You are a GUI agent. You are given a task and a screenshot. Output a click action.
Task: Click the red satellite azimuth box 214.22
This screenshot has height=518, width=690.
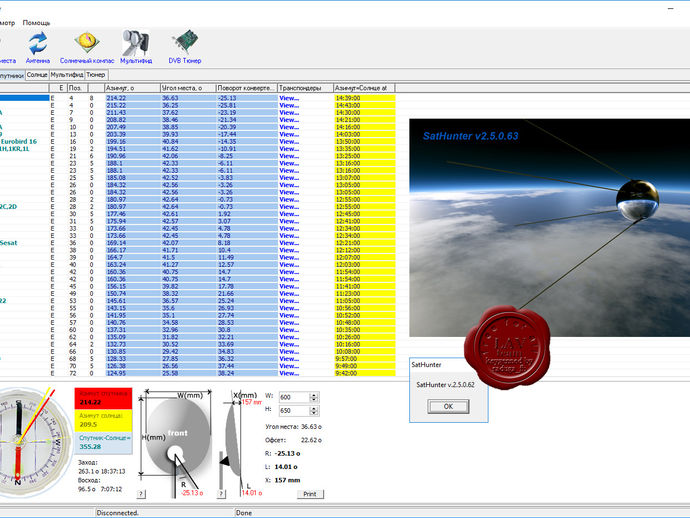click(103, 398)
